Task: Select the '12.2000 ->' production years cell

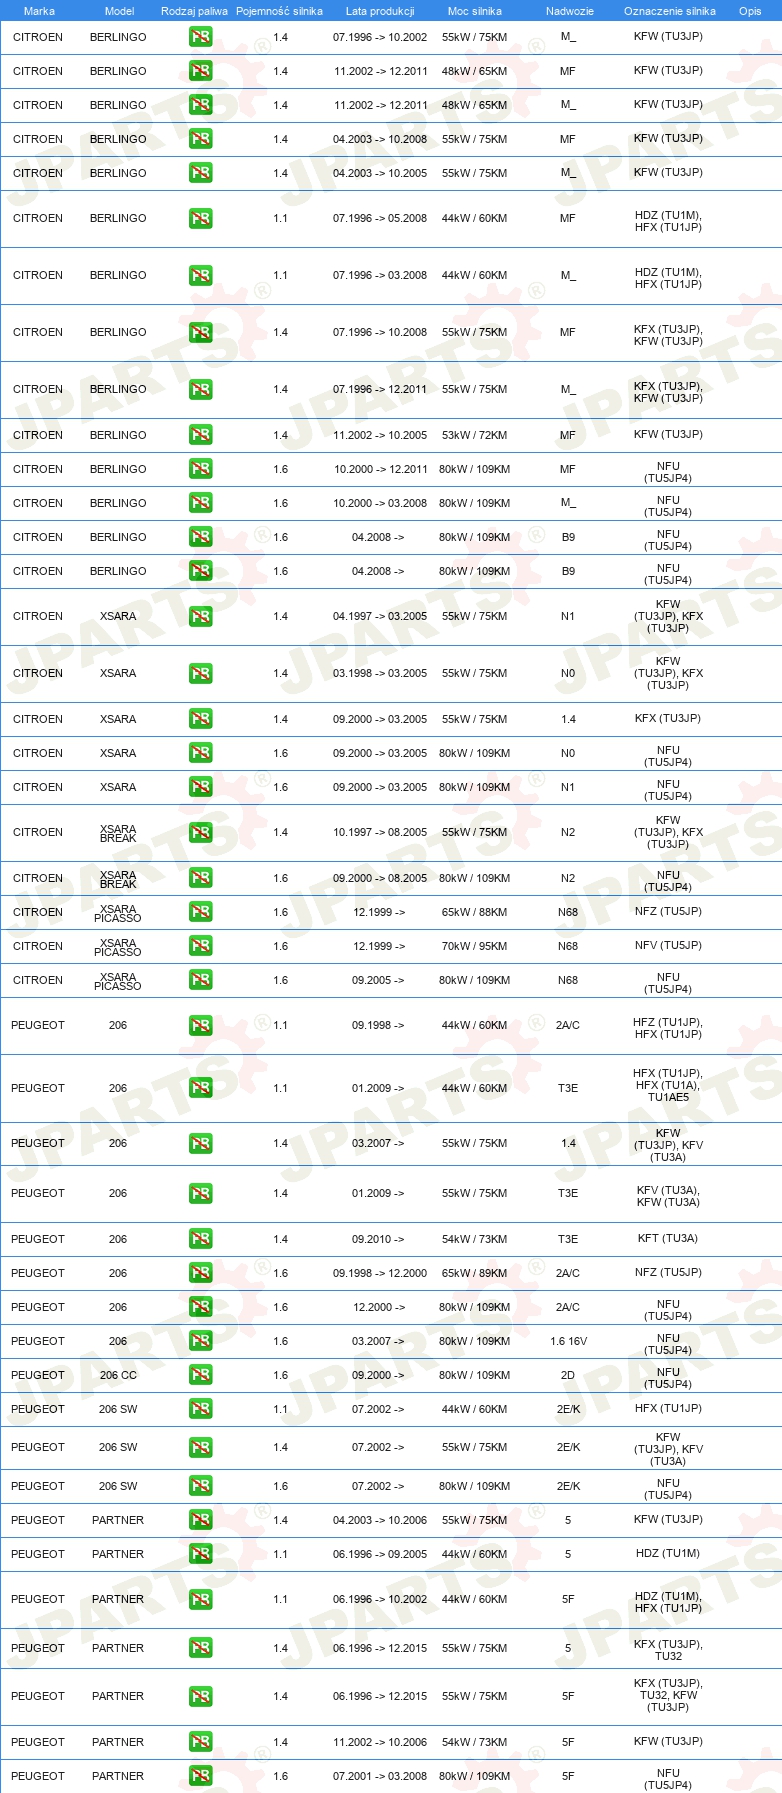Action: (x=378, y=1307)
